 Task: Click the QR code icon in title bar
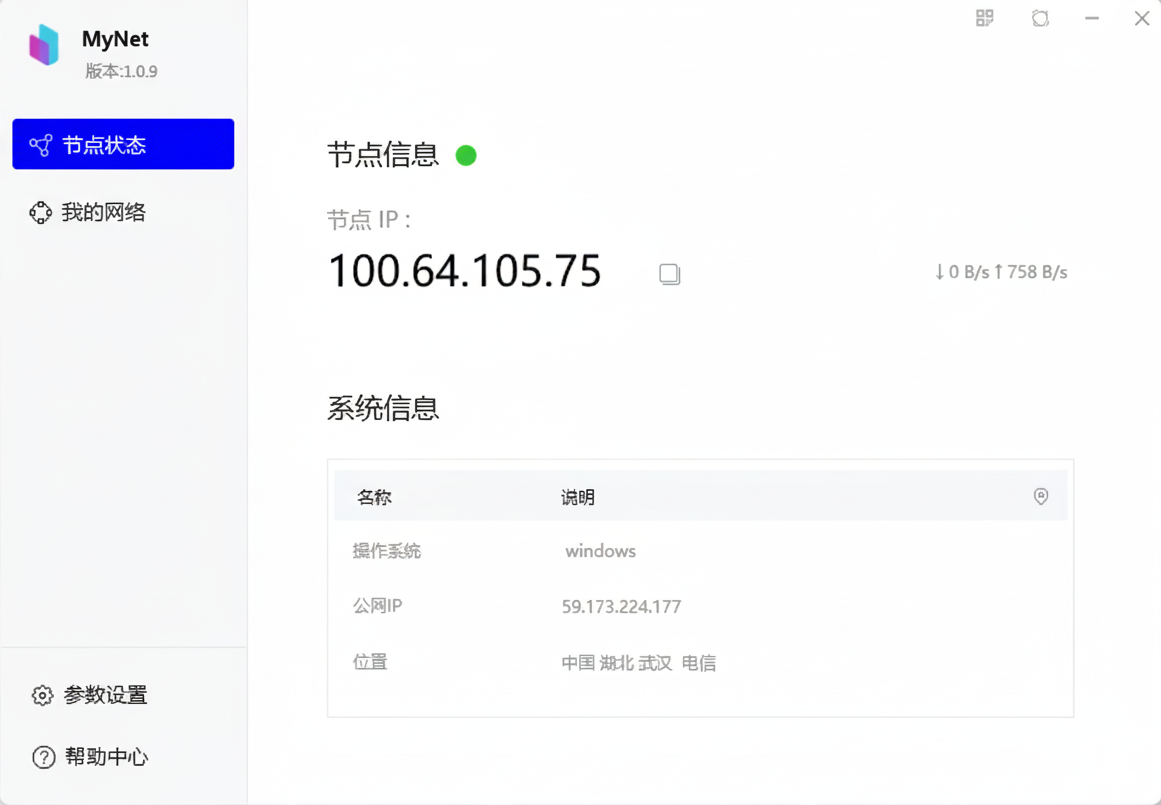click(985, 18)
